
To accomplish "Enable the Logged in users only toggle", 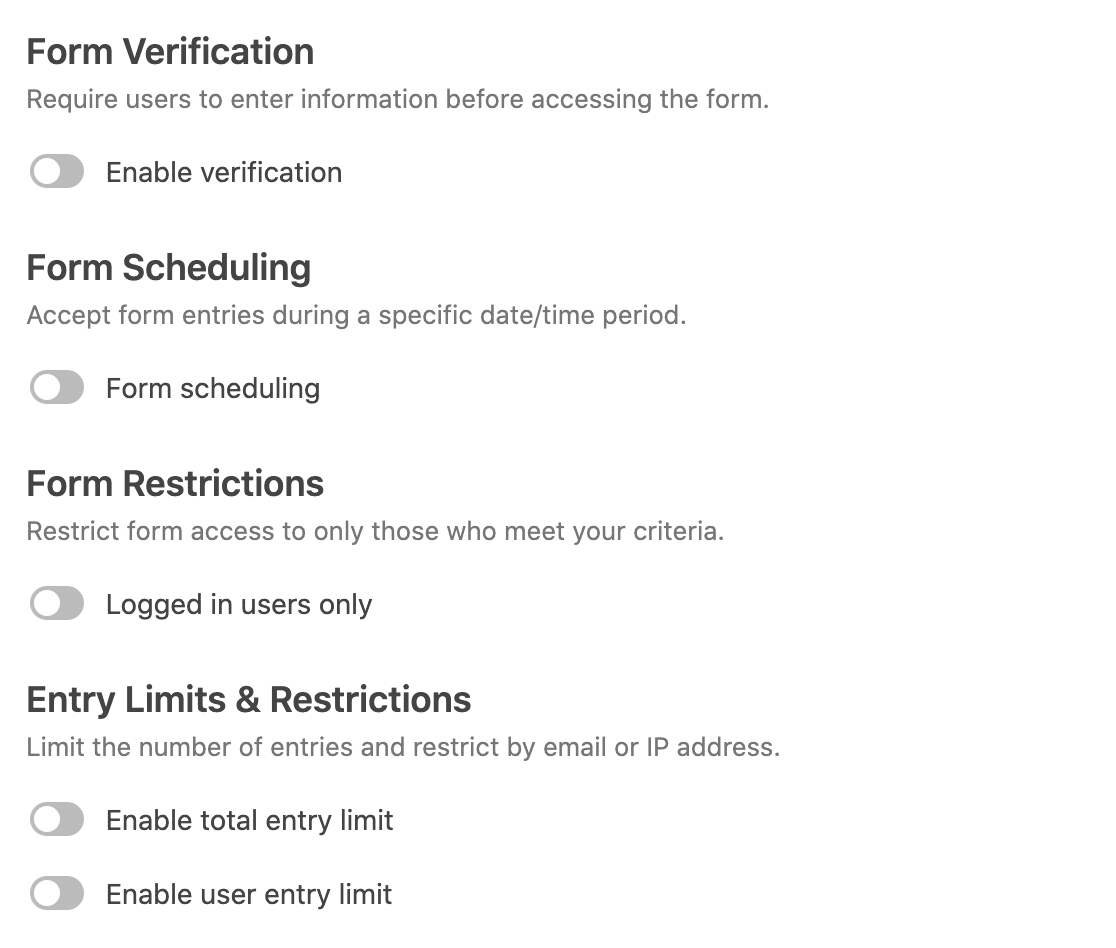I will (x=57, y=603).
